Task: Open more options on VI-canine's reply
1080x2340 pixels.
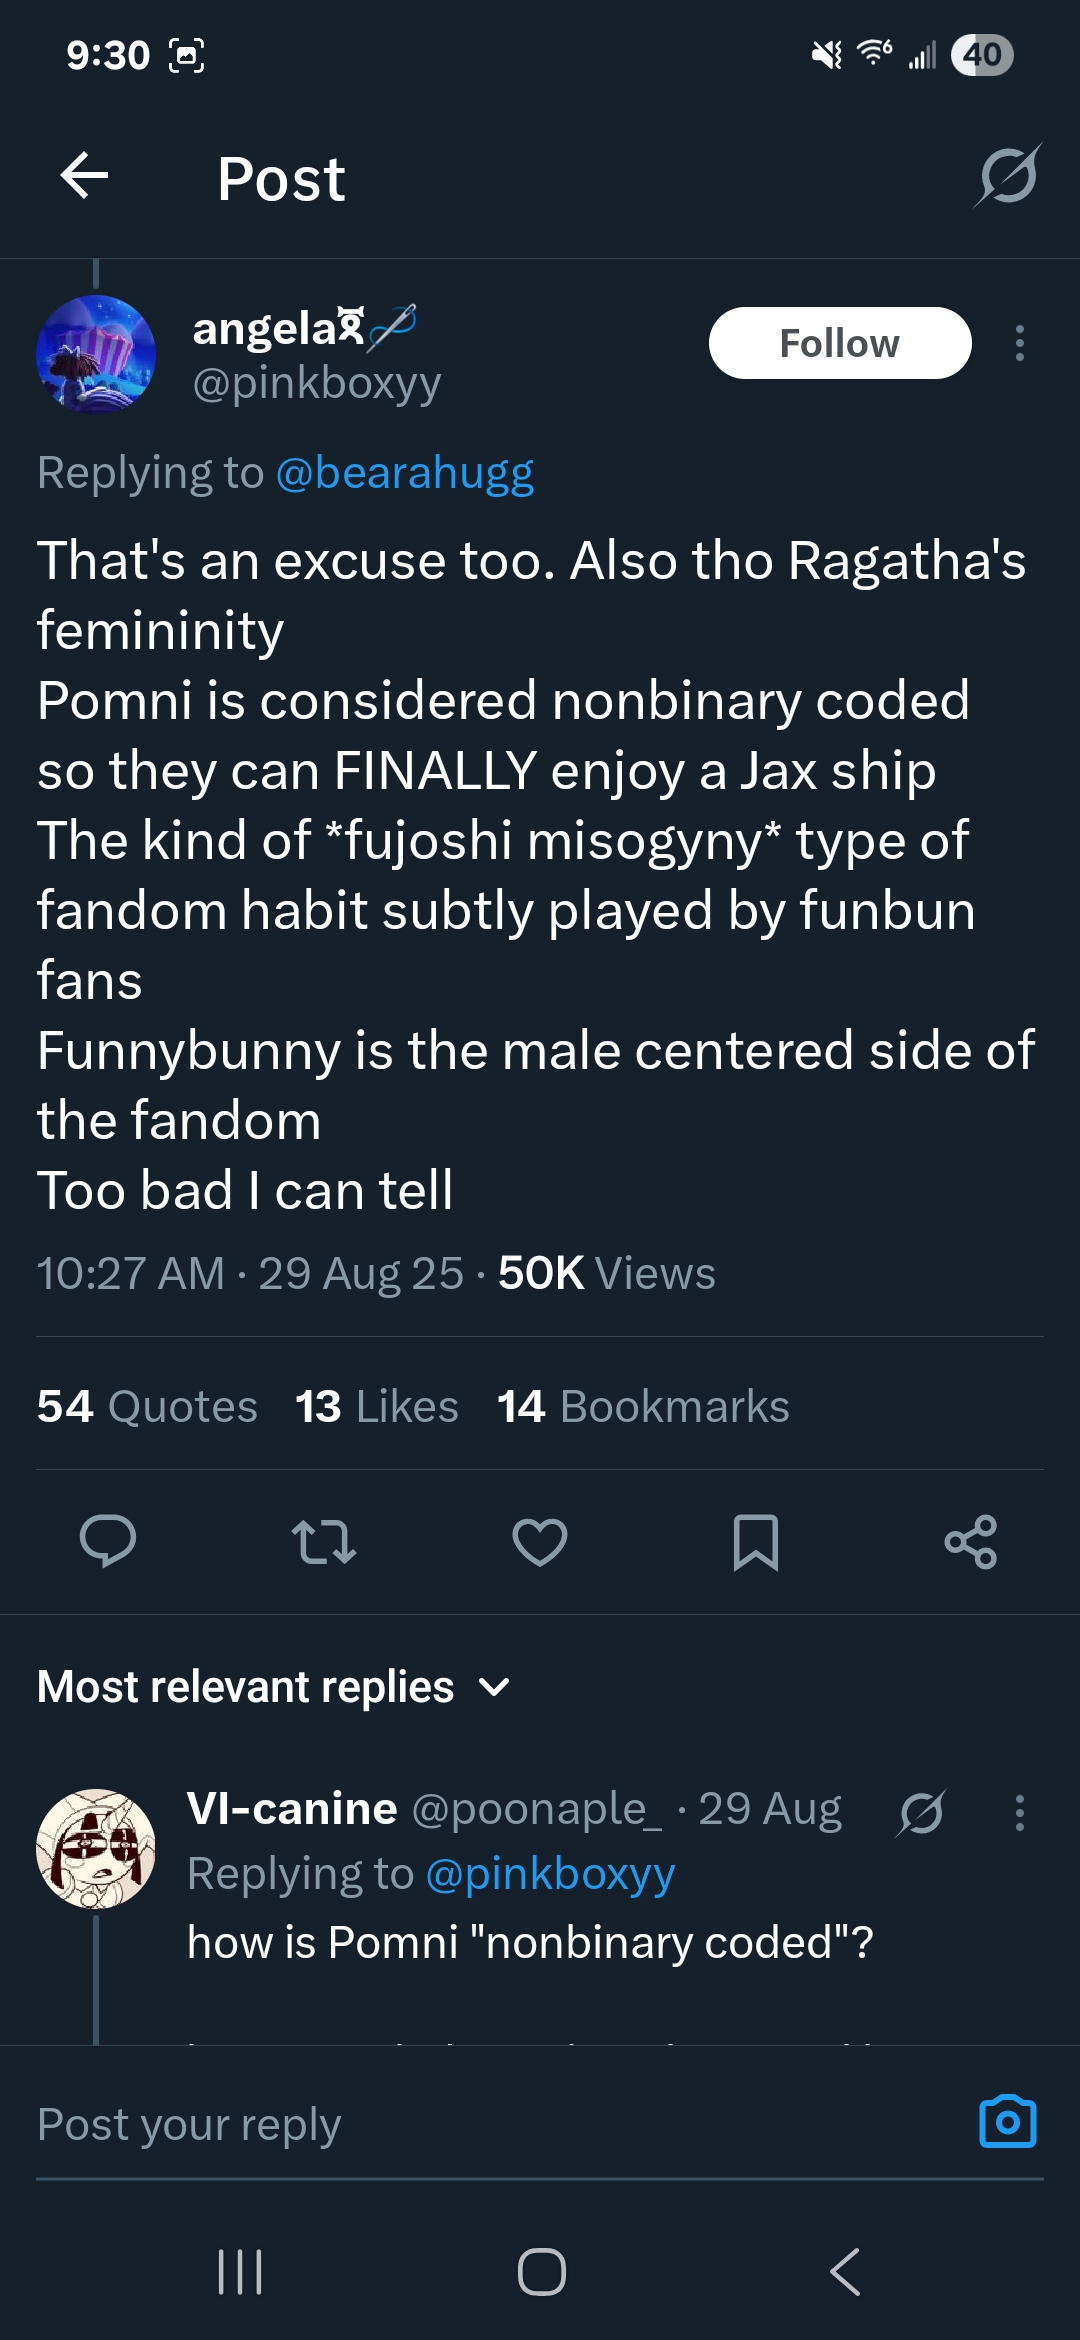Action: coord(1019,1812)
